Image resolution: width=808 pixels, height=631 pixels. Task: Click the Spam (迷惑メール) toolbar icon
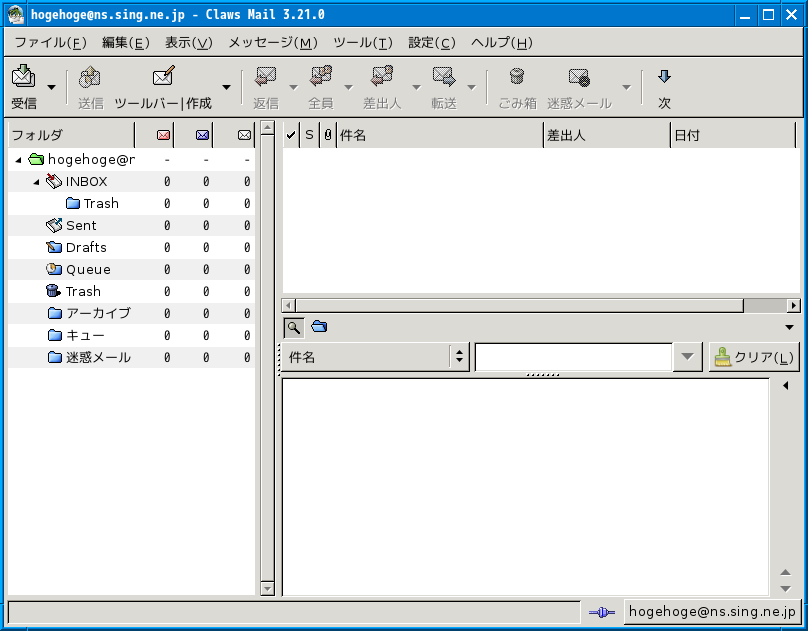tap(579, 77)
